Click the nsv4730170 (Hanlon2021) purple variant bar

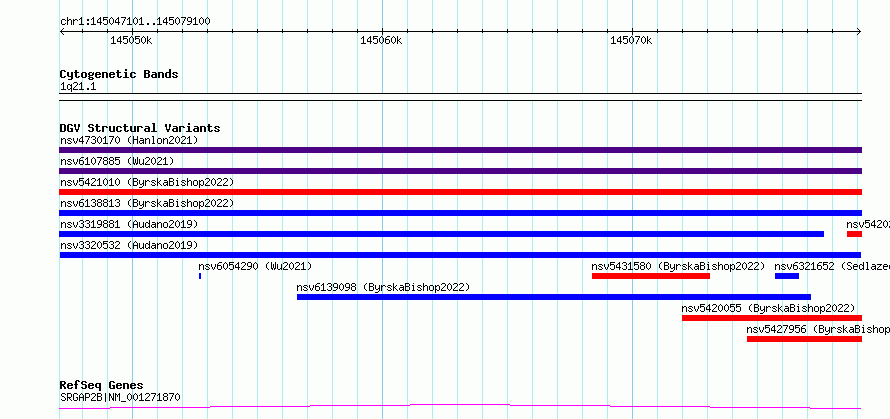coord(460,150)
